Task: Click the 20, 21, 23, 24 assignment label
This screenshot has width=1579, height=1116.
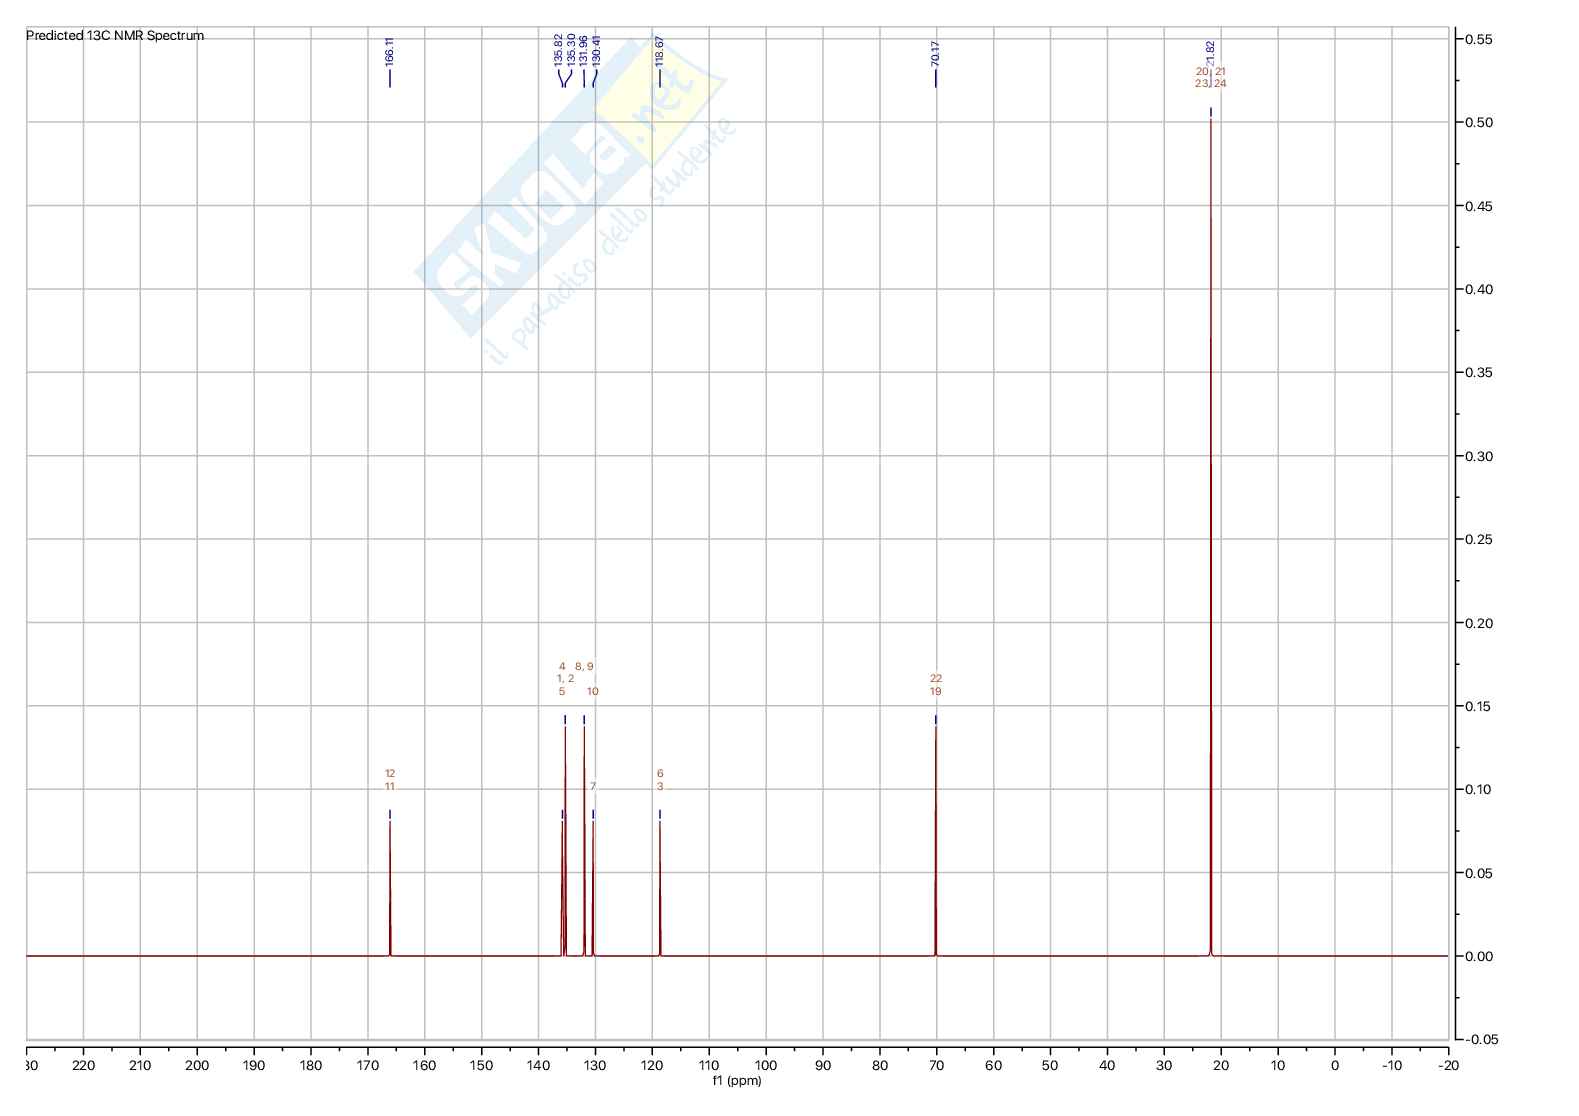Action: [1211, 78]
